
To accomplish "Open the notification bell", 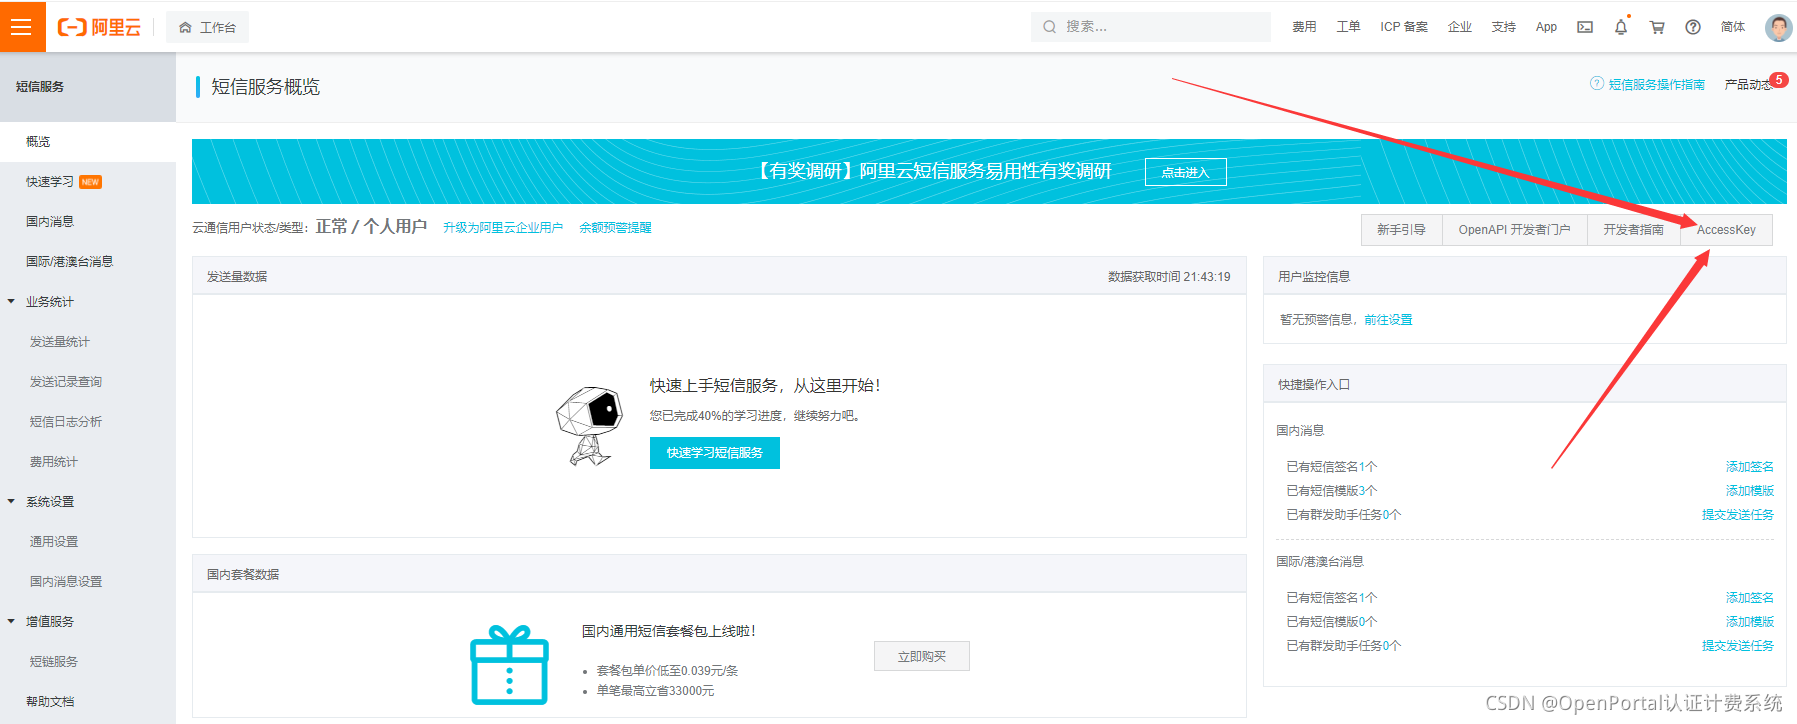I will [x=1621, y=27].
